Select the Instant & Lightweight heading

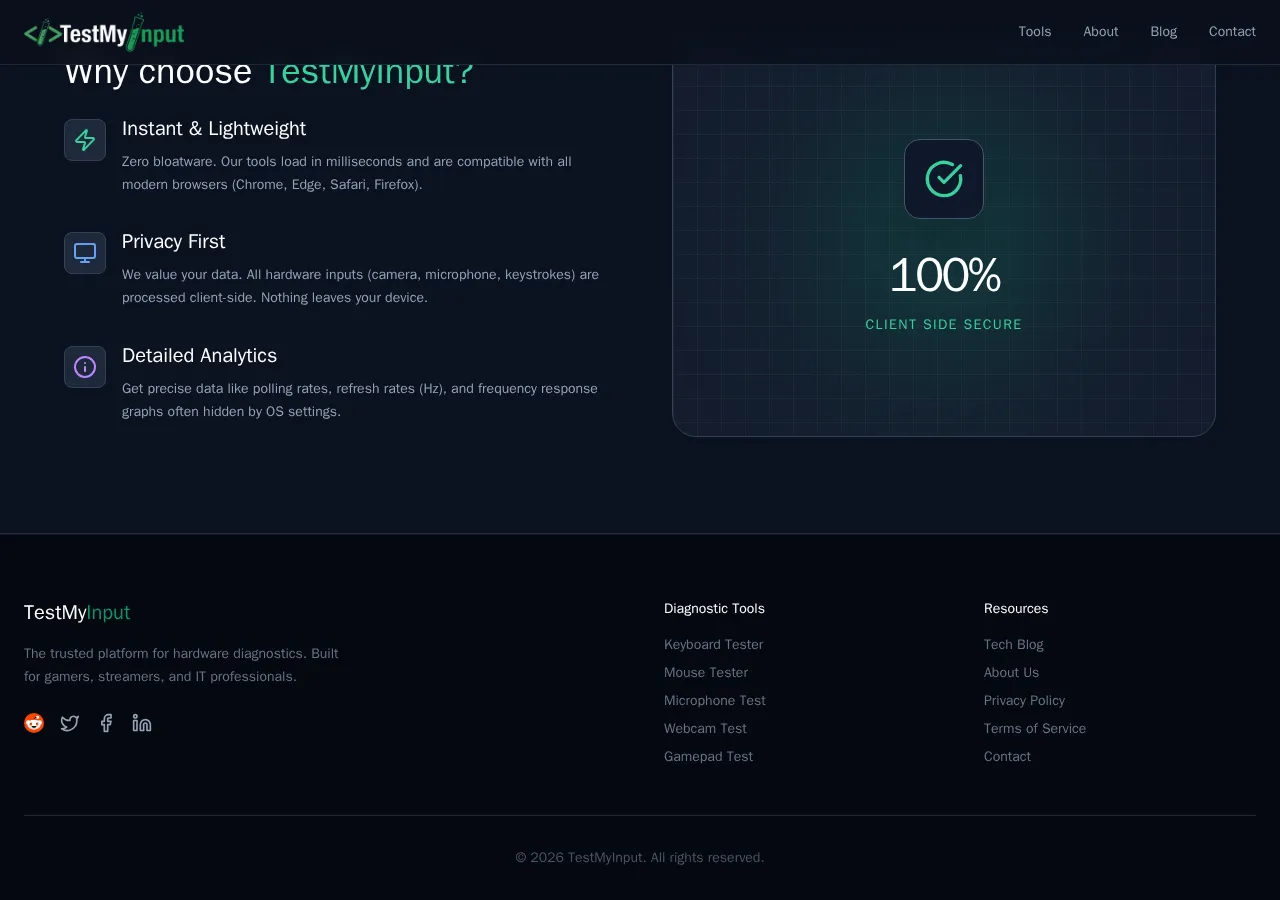coord(214,129)
